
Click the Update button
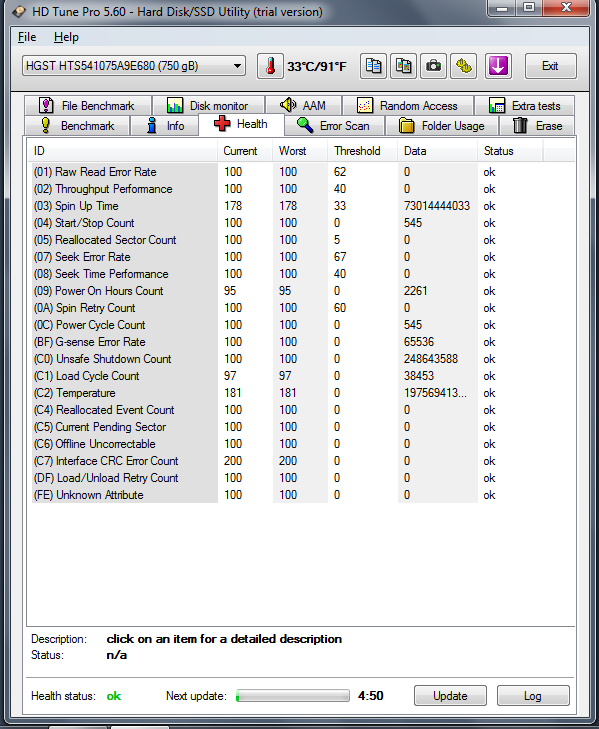pos(450,696)
